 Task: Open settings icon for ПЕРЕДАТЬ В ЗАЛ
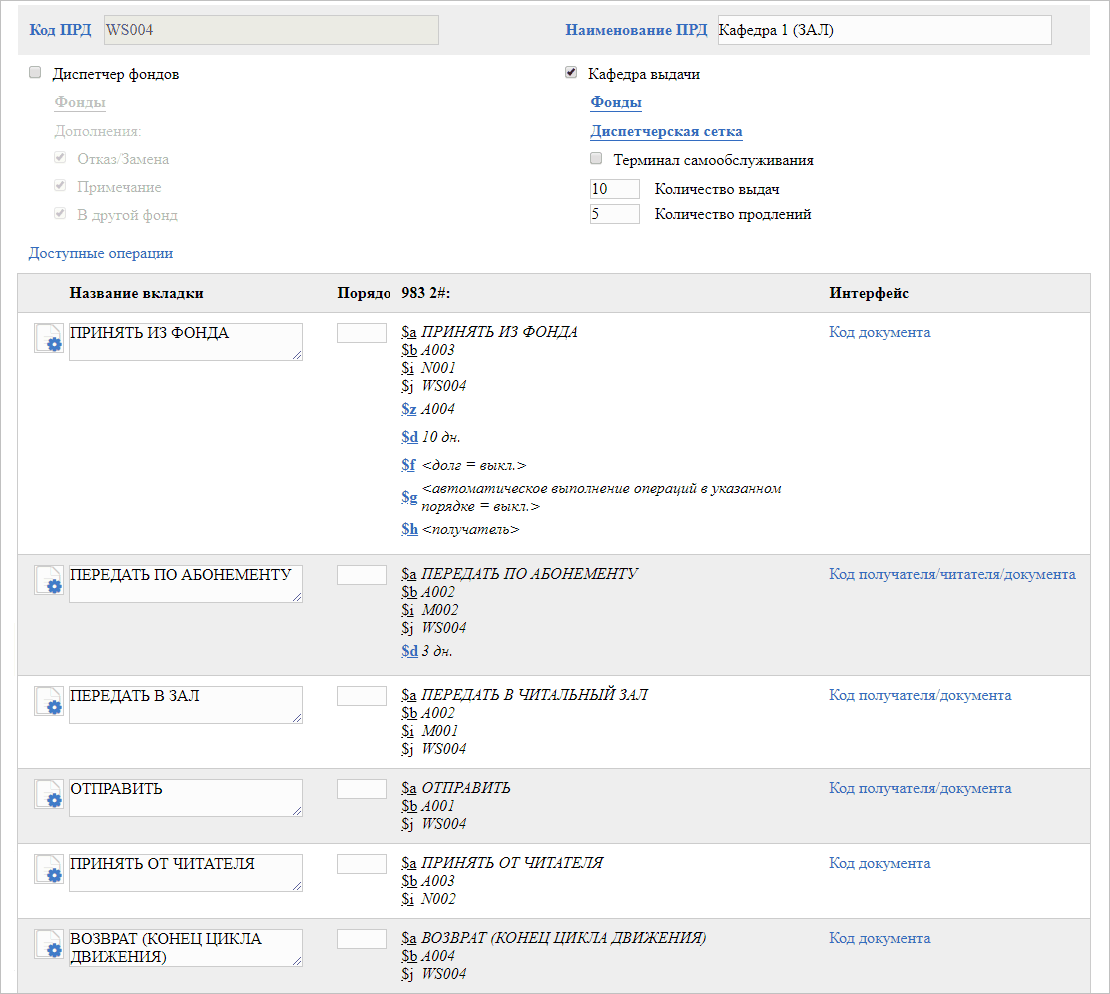49,702
